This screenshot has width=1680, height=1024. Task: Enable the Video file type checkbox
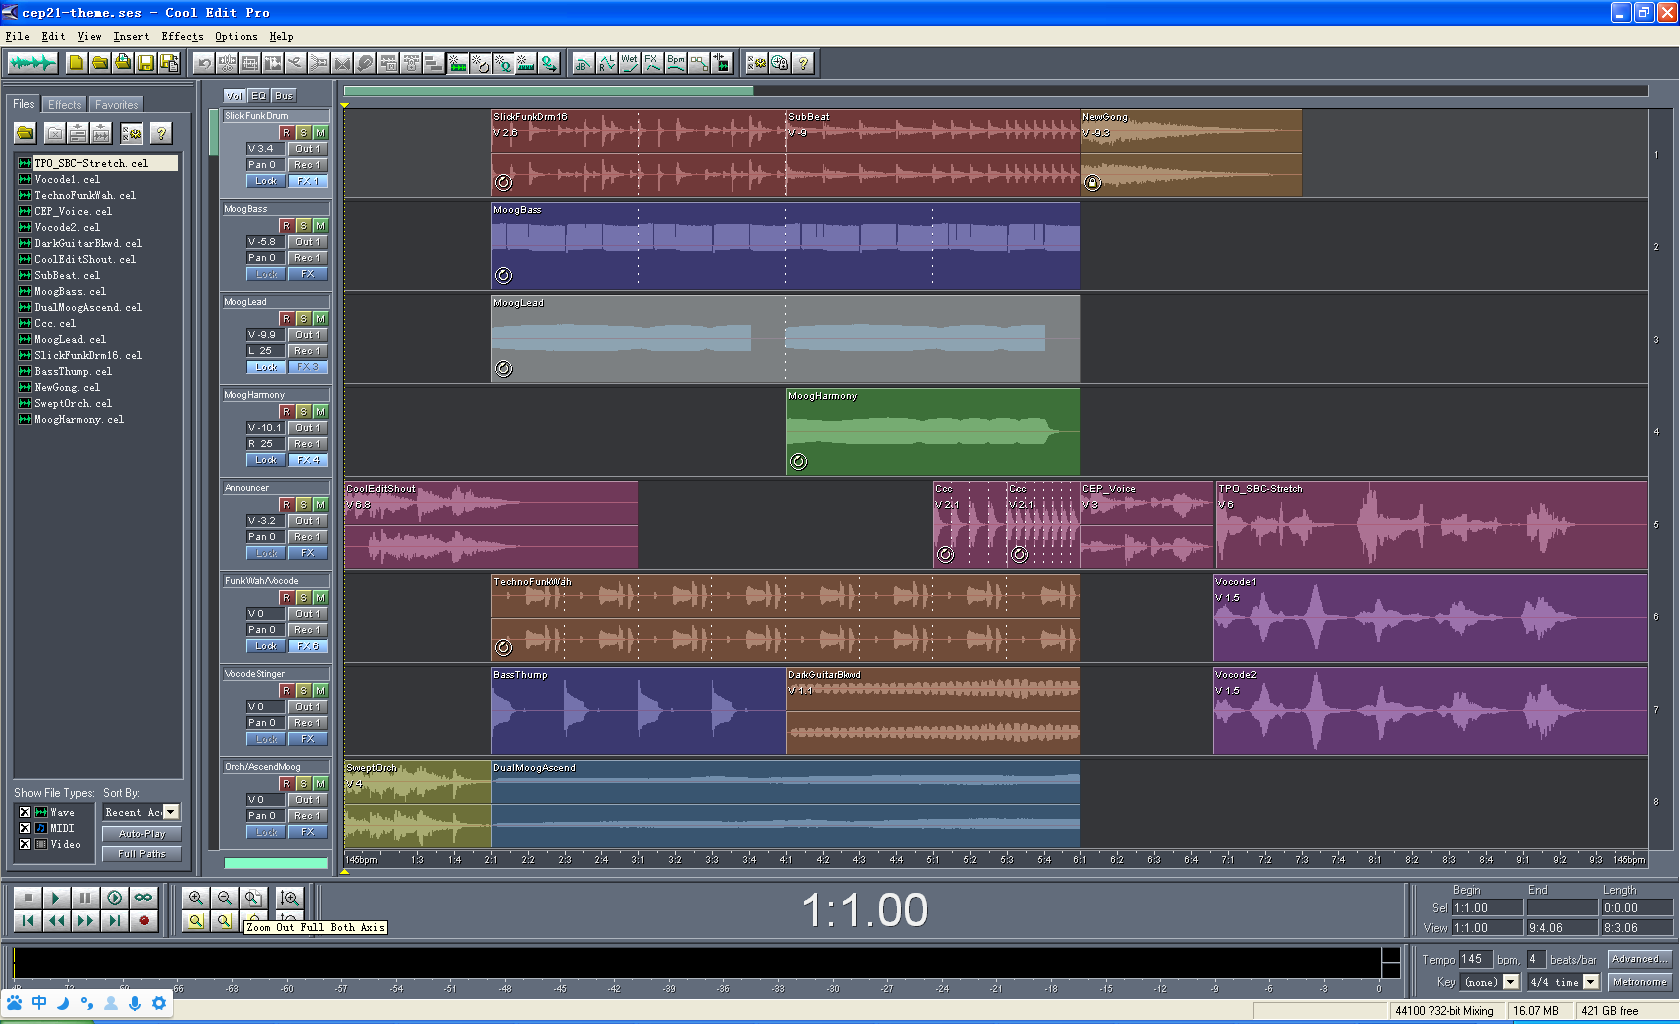click(24, 844)
